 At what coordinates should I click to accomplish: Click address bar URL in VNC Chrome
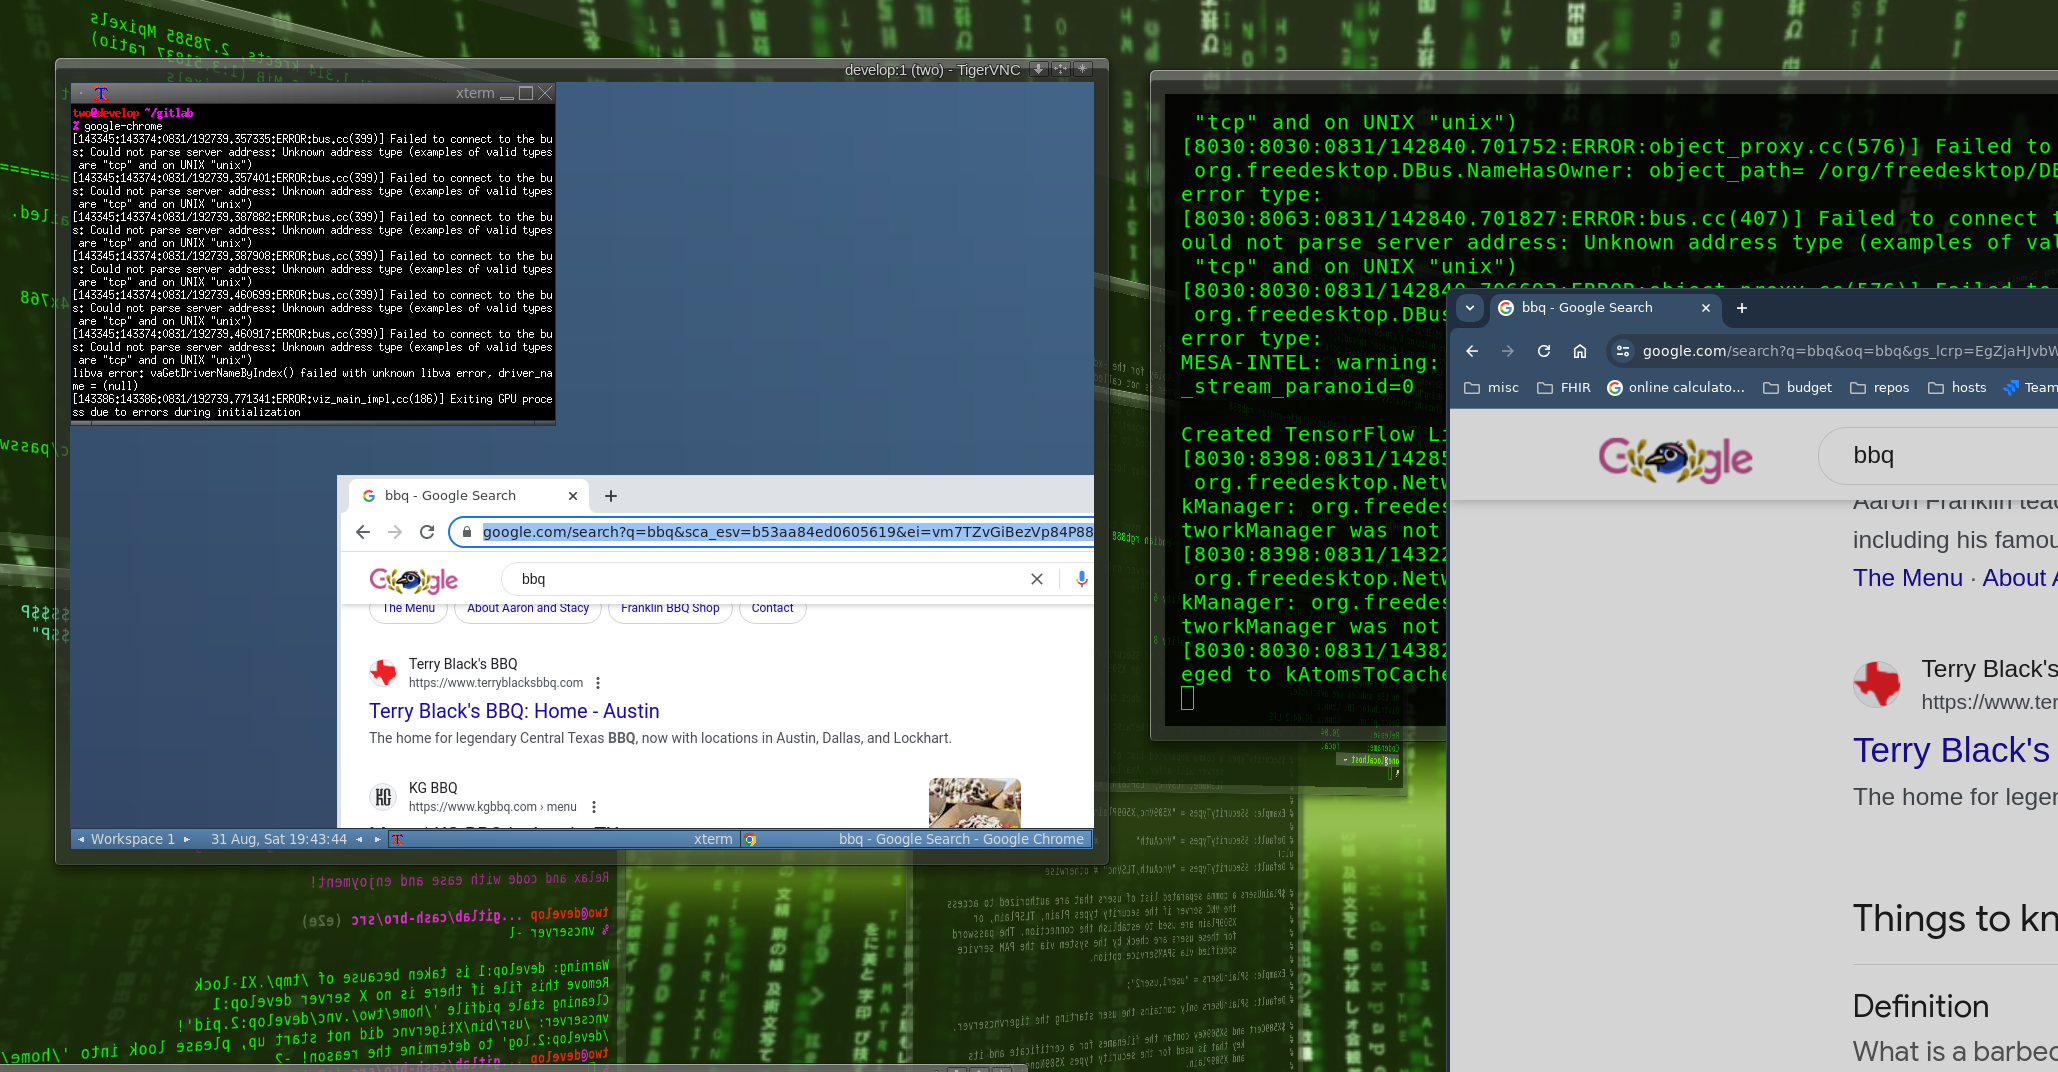coord(787,532)
